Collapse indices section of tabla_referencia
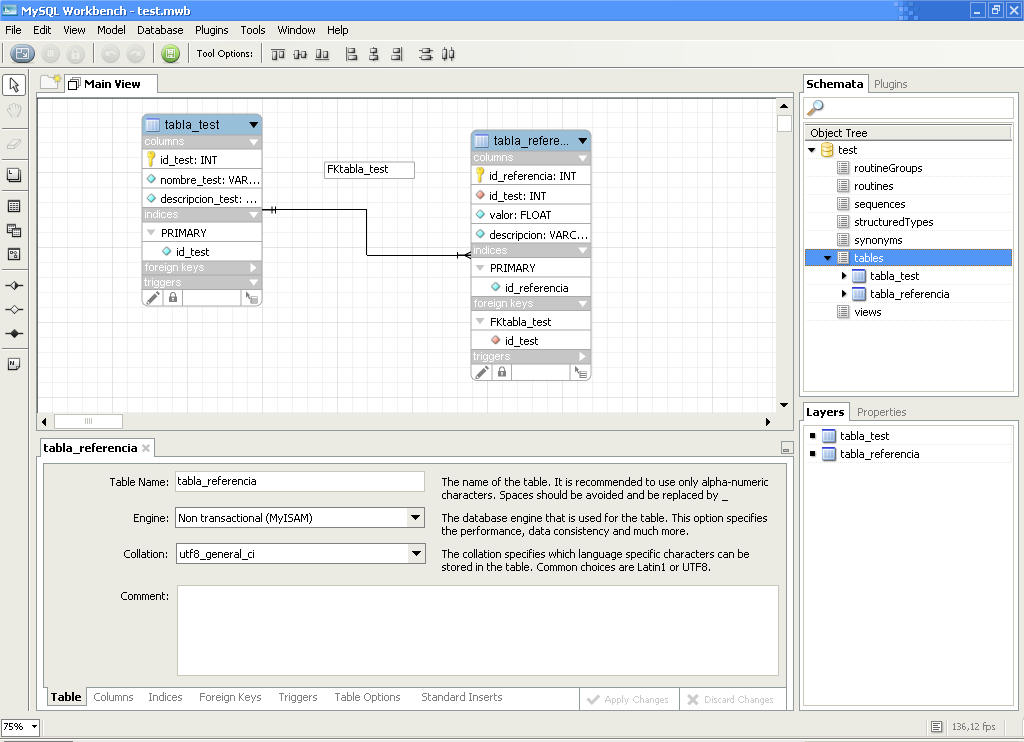1024x742 pixels. pyautogui.click(x=583, y=250)
